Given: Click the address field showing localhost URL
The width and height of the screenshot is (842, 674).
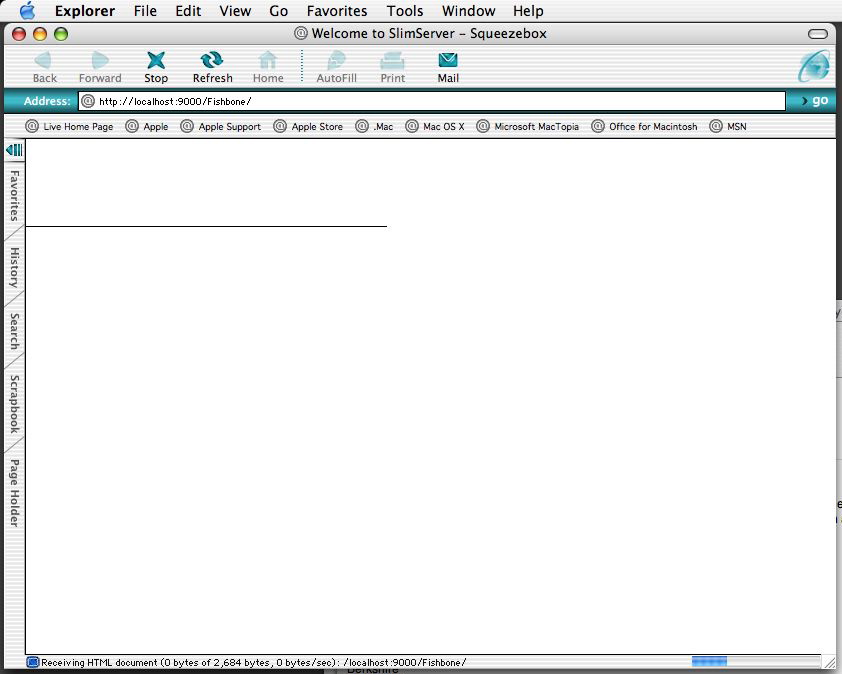Looking at the screenshot, I should click(x=440, y=101).
